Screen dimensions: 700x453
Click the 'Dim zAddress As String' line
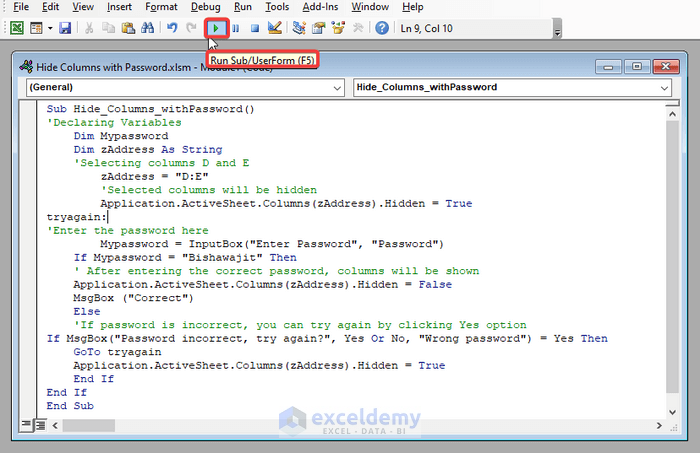coord(148,150)
